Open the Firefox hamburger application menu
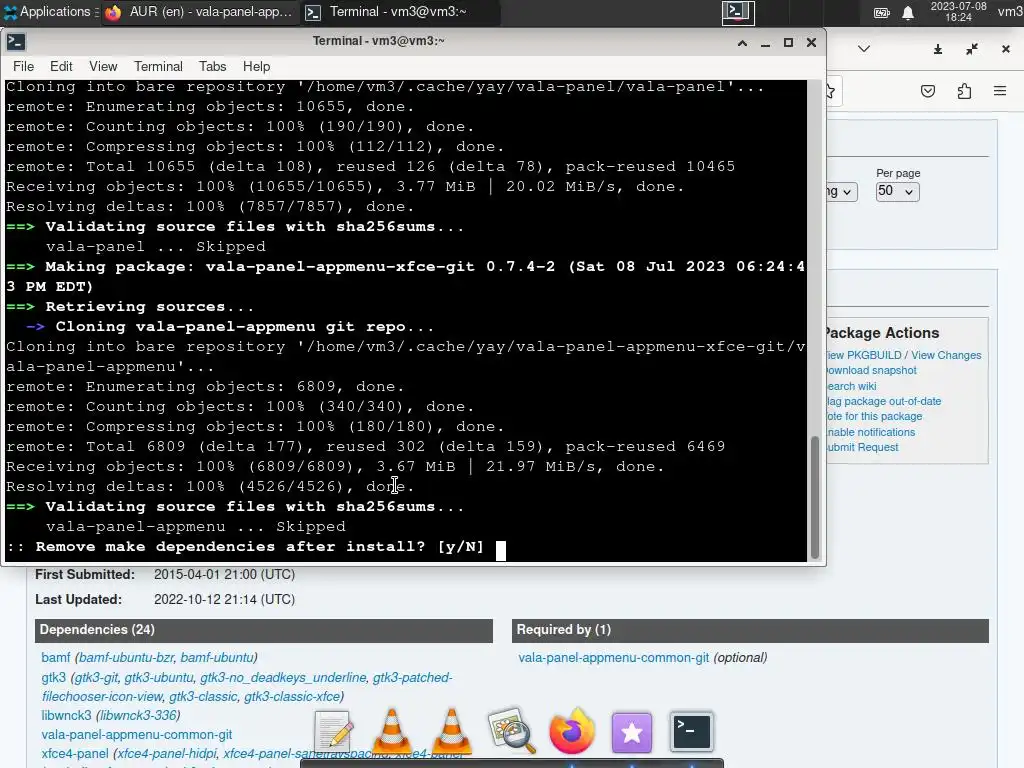The height and width of the screenshot is (768, 1024). pos(1000,91)
